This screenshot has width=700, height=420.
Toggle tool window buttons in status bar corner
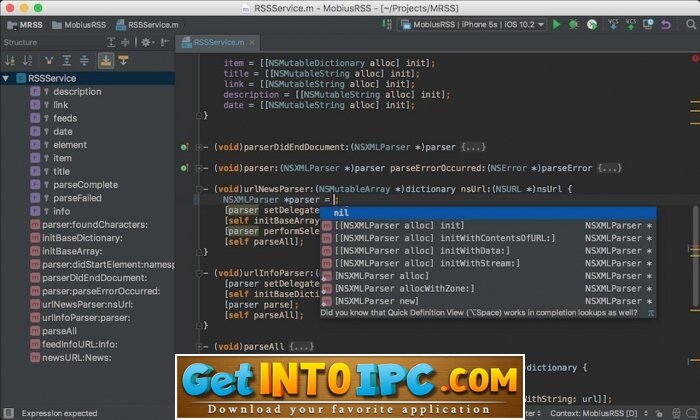coord(8,413)
